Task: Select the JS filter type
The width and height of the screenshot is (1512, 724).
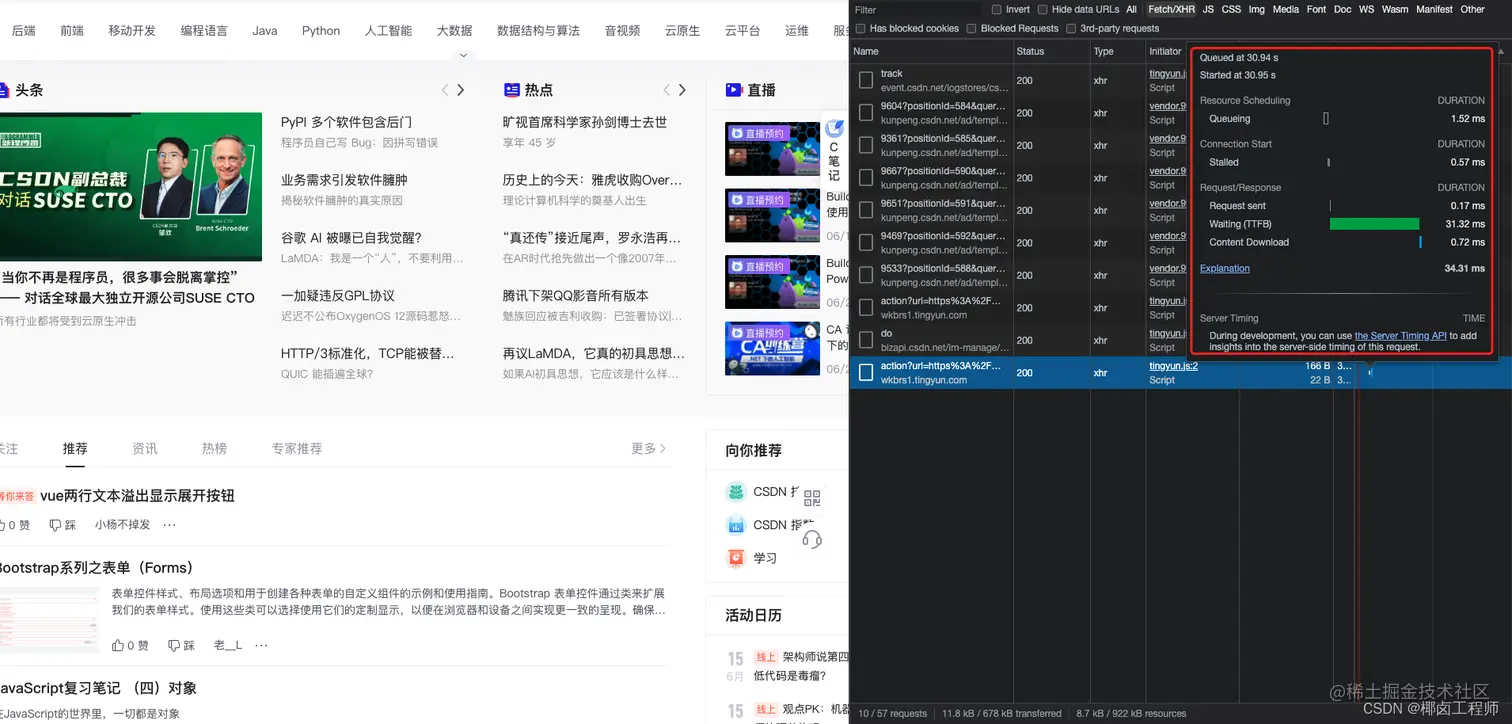Action: 1208,9
